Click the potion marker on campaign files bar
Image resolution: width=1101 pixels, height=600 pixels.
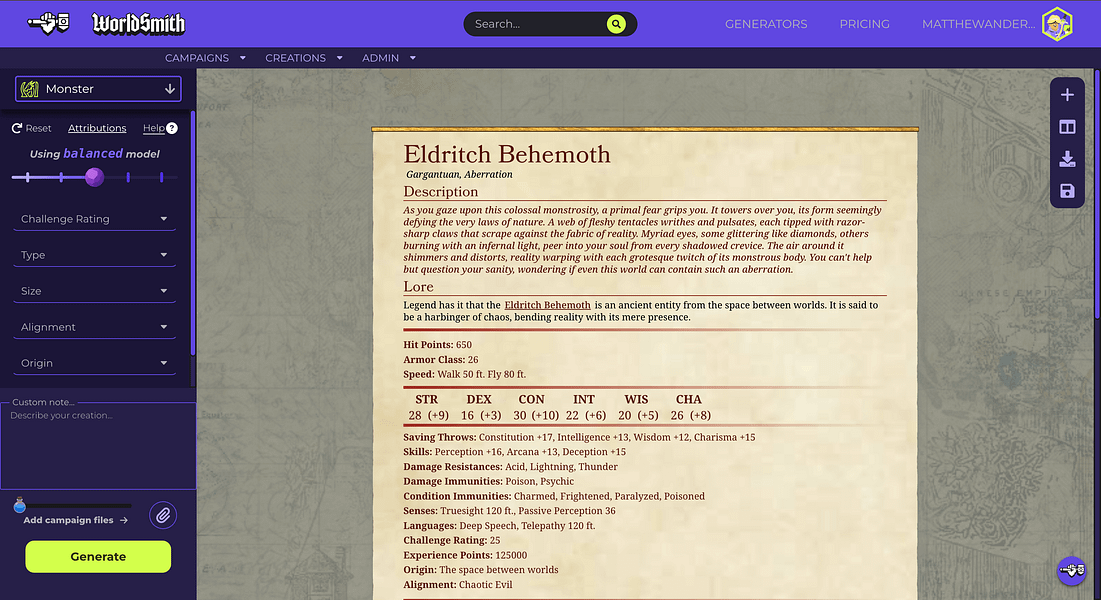coord(20,504)
